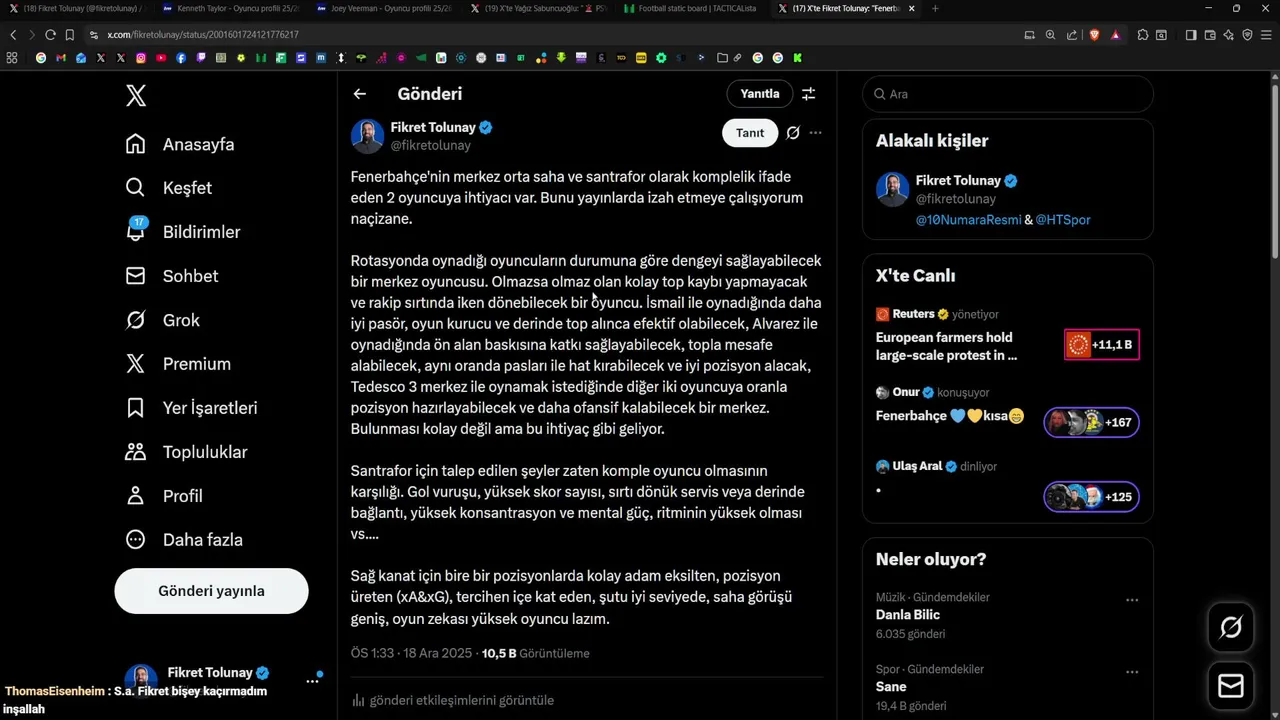Open Anasayfa from the sidebar
This screenshot has width=1280, height=720.
180,144
